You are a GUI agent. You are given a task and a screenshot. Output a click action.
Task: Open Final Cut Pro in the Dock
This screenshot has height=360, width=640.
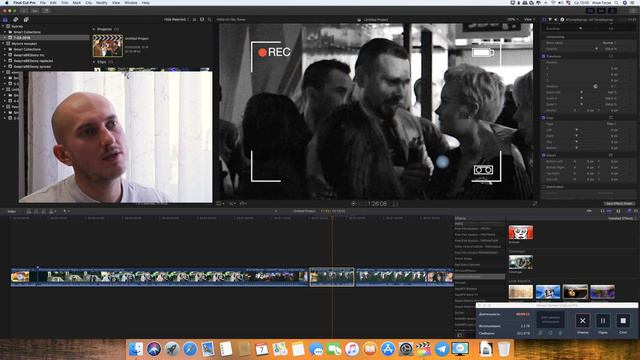coord(423,349)
